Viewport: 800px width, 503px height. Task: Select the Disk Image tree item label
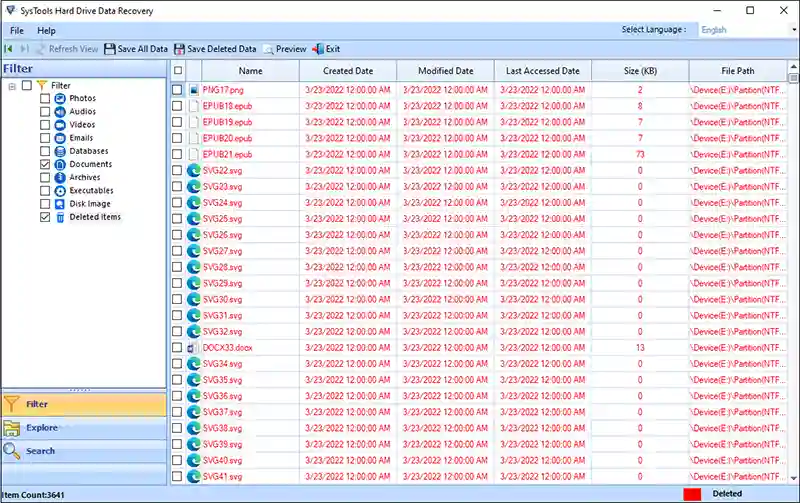90,204
